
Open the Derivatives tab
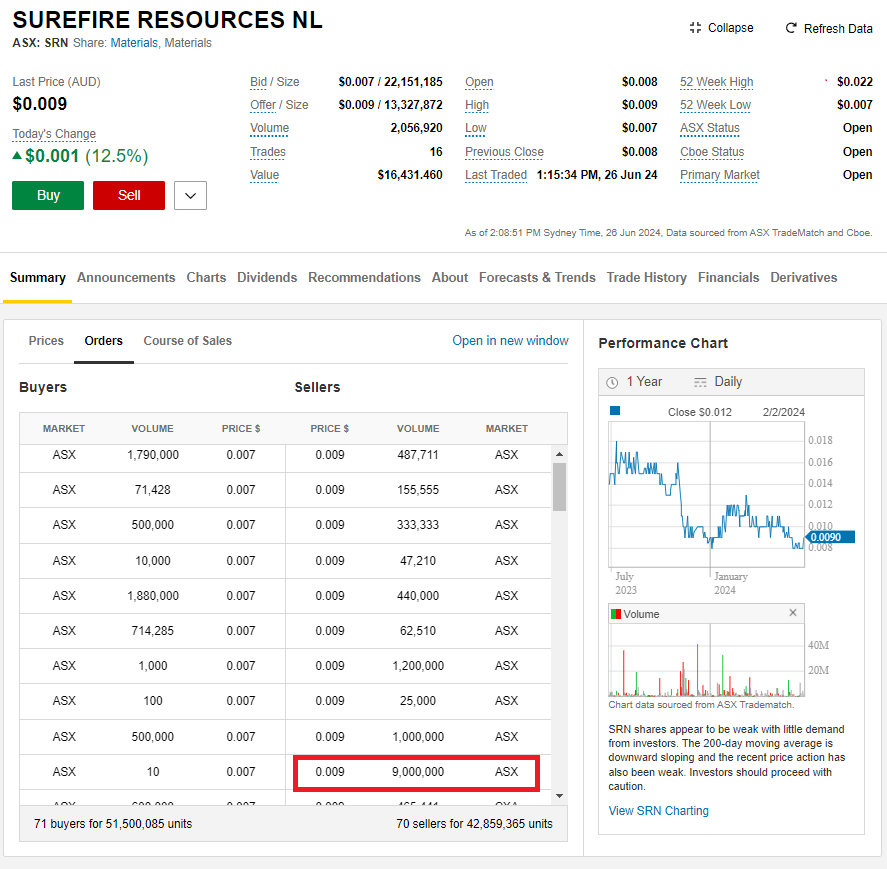[x=804, y=278]
